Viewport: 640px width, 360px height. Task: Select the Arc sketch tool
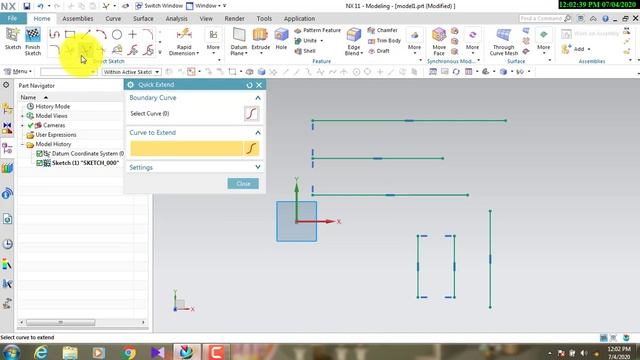point(101,34)
